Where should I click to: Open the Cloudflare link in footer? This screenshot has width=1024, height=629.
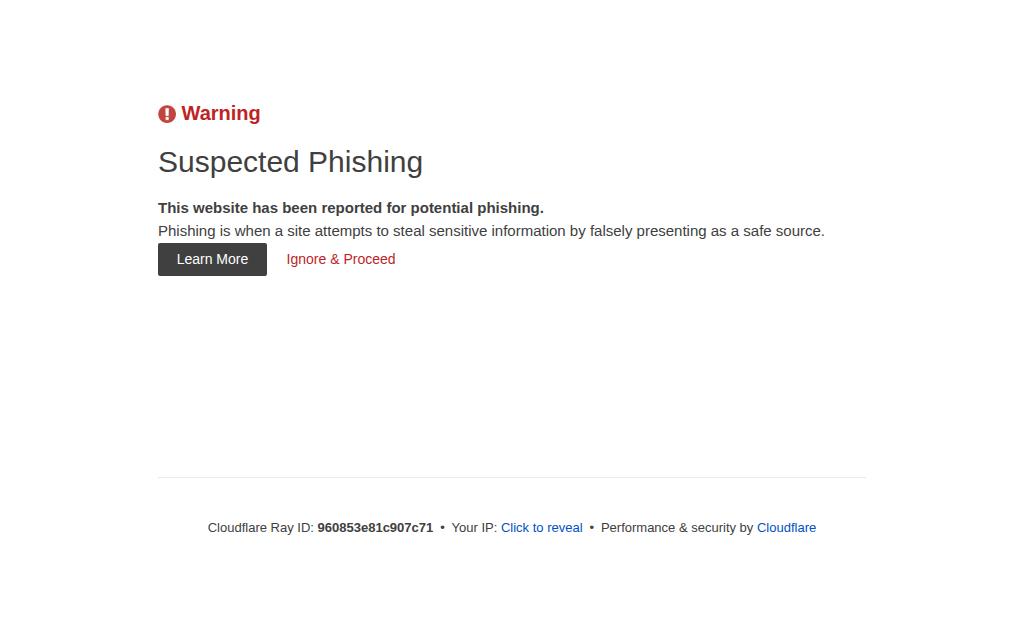[x=786, y=528]
